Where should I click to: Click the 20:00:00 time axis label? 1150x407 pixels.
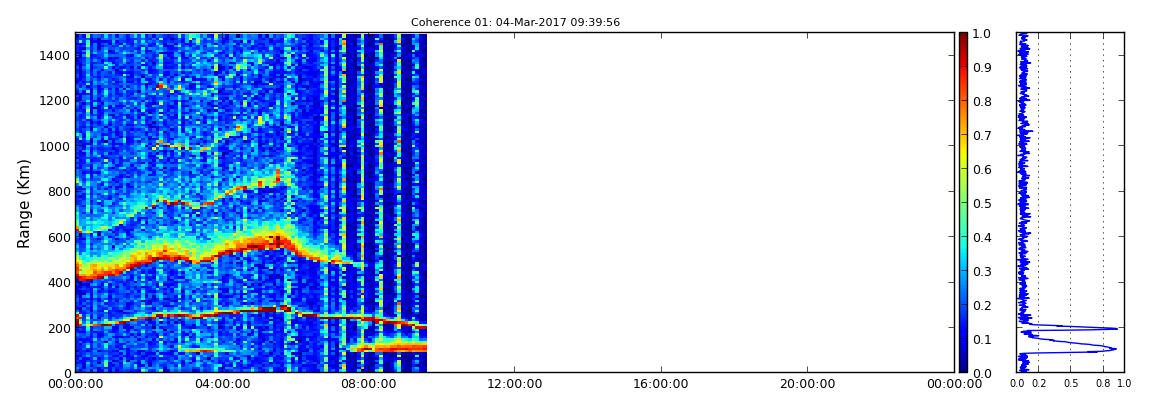(808, 384)
